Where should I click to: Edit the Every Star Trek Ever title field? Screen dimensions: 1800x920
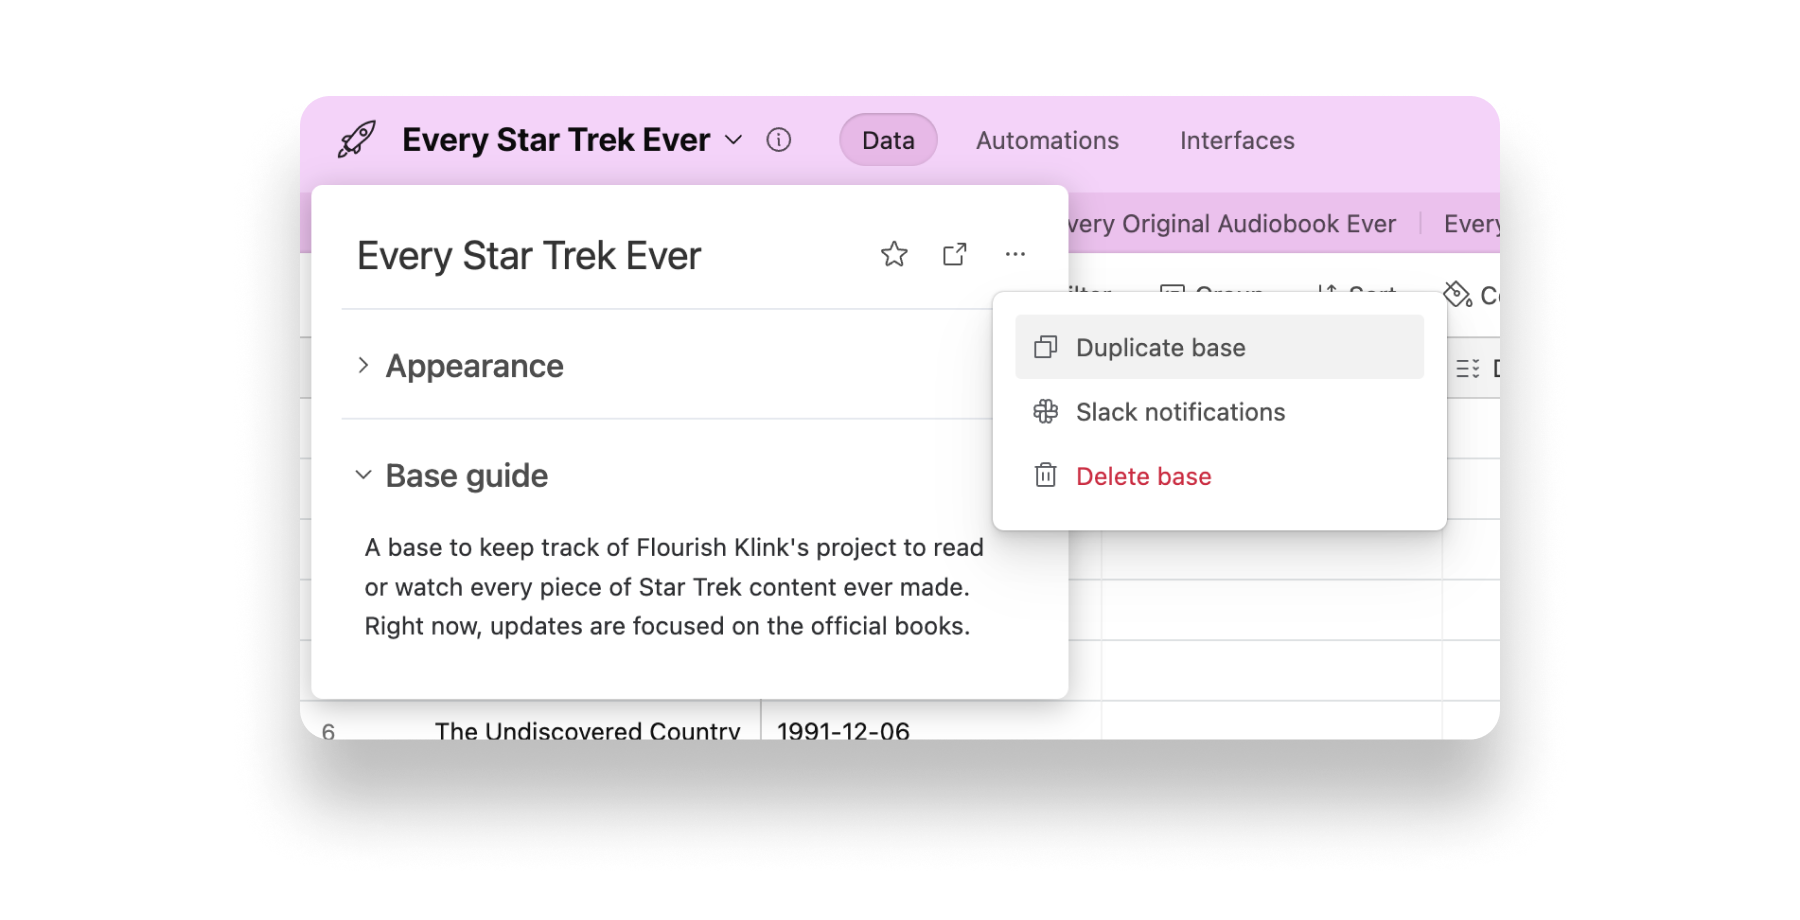coord(529,256)
